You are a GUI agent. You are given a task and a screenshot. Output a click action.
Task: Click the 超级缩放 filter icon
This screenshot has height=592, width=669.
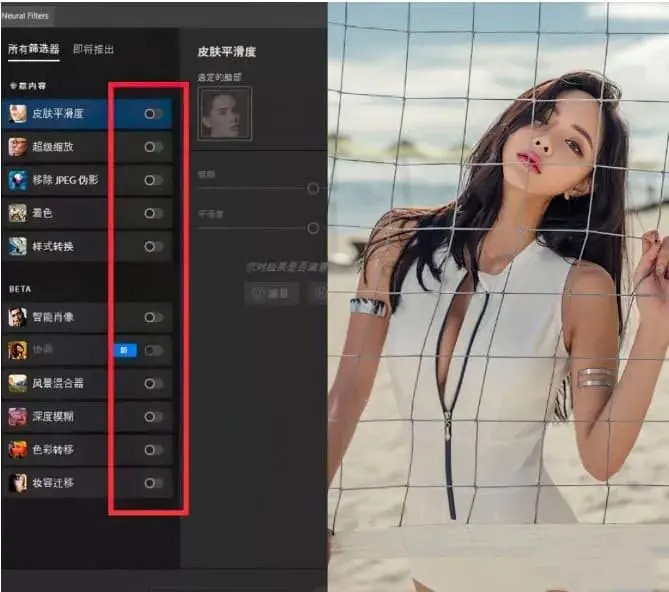[x=18, y=147]
